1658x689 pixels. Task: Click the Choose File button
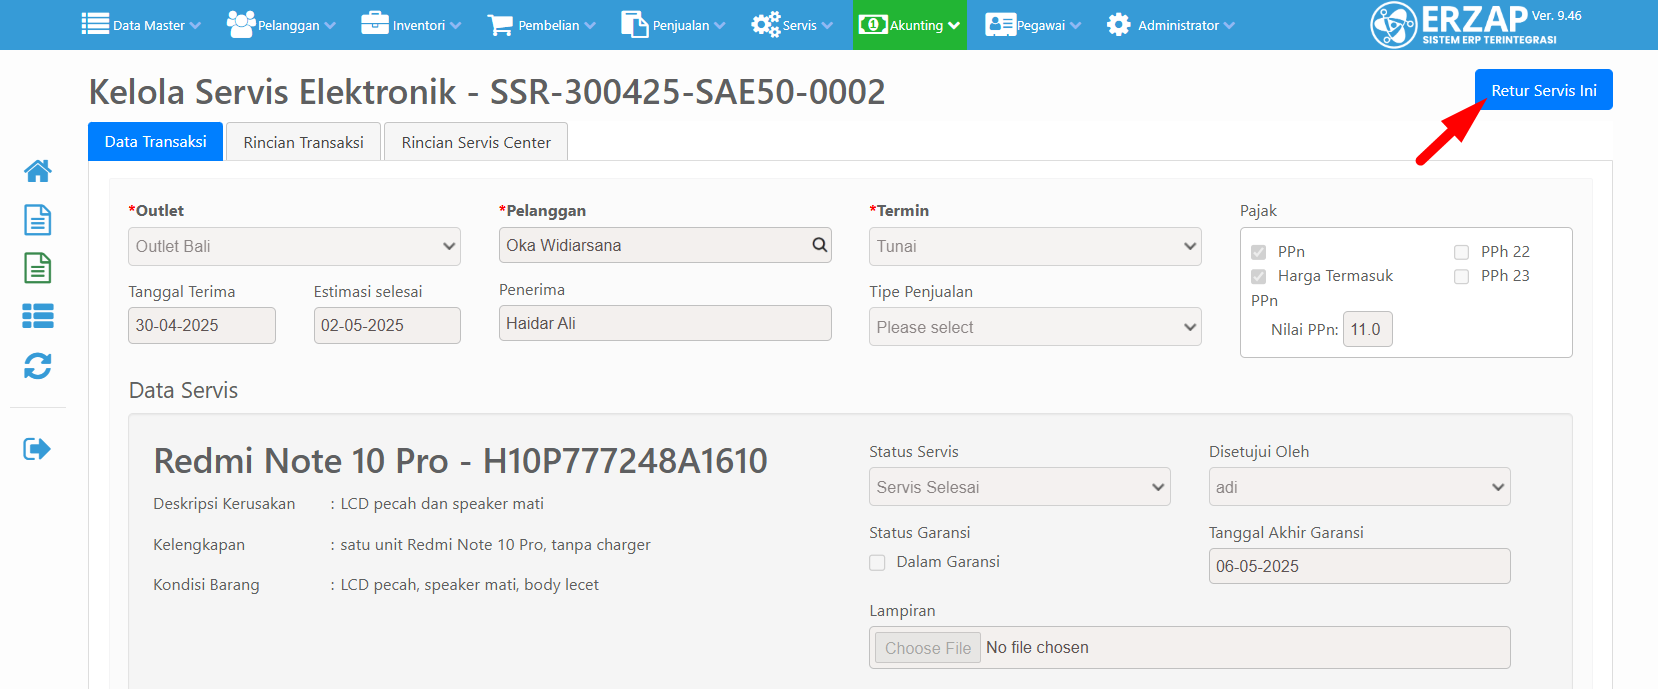[x=928, y=648]
